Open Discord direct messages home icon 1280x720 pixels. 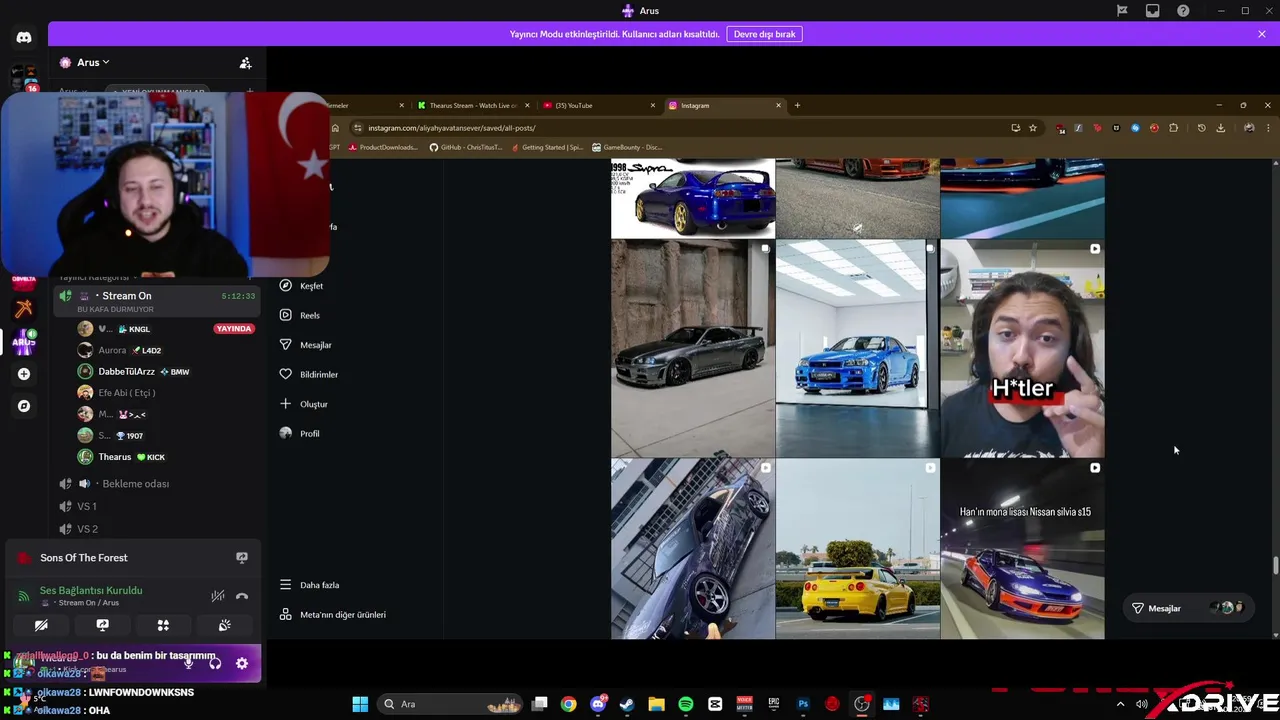[24, 37]
